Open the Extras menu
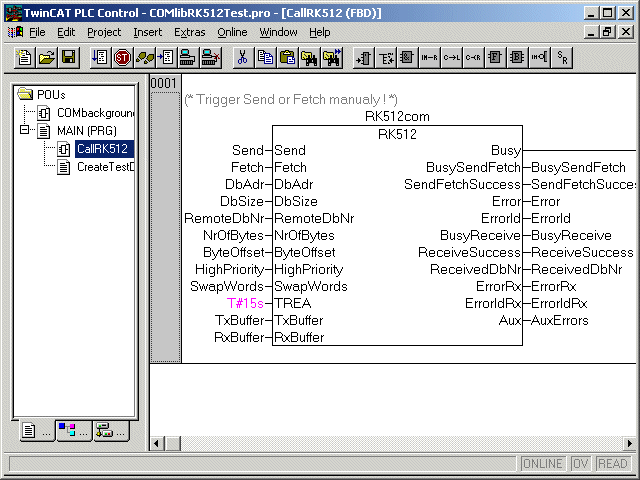This screenshot has width=640, height=480. 189,32
